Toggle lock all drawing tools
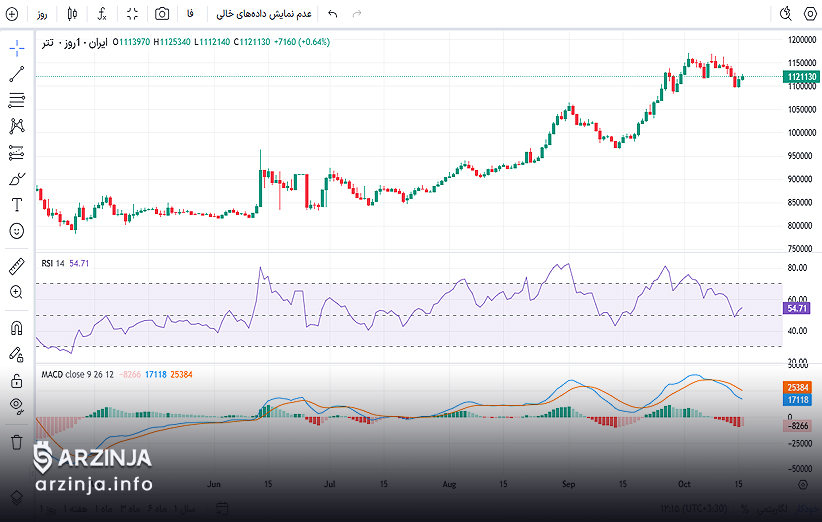The height and width of the screenshot is (522, 822). [17, 380]
